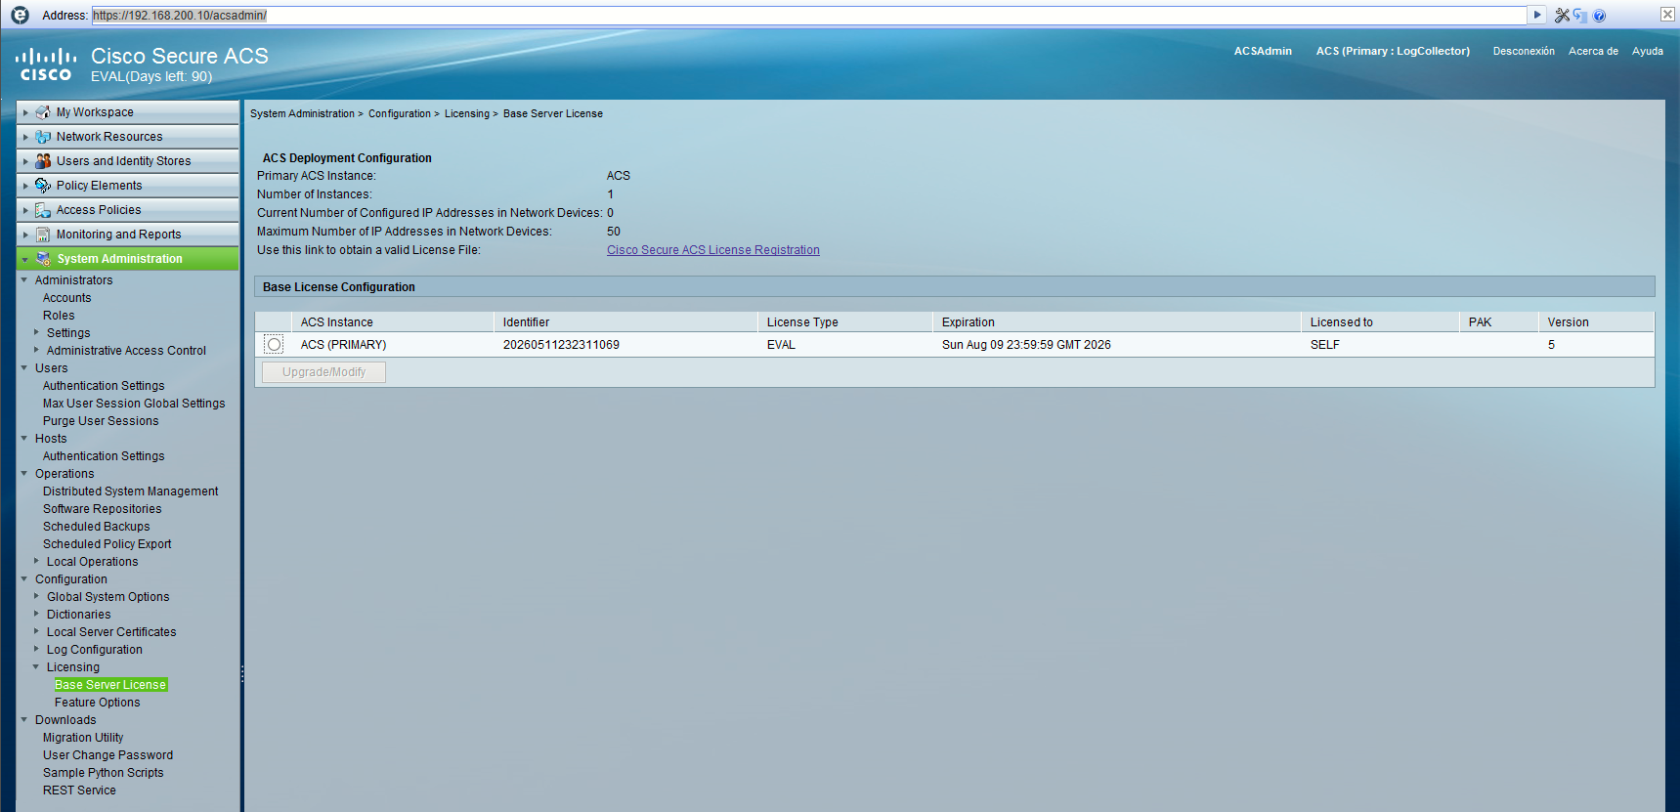Close the browser pane with X button

pyautogui.click(x=1667, y=14)
